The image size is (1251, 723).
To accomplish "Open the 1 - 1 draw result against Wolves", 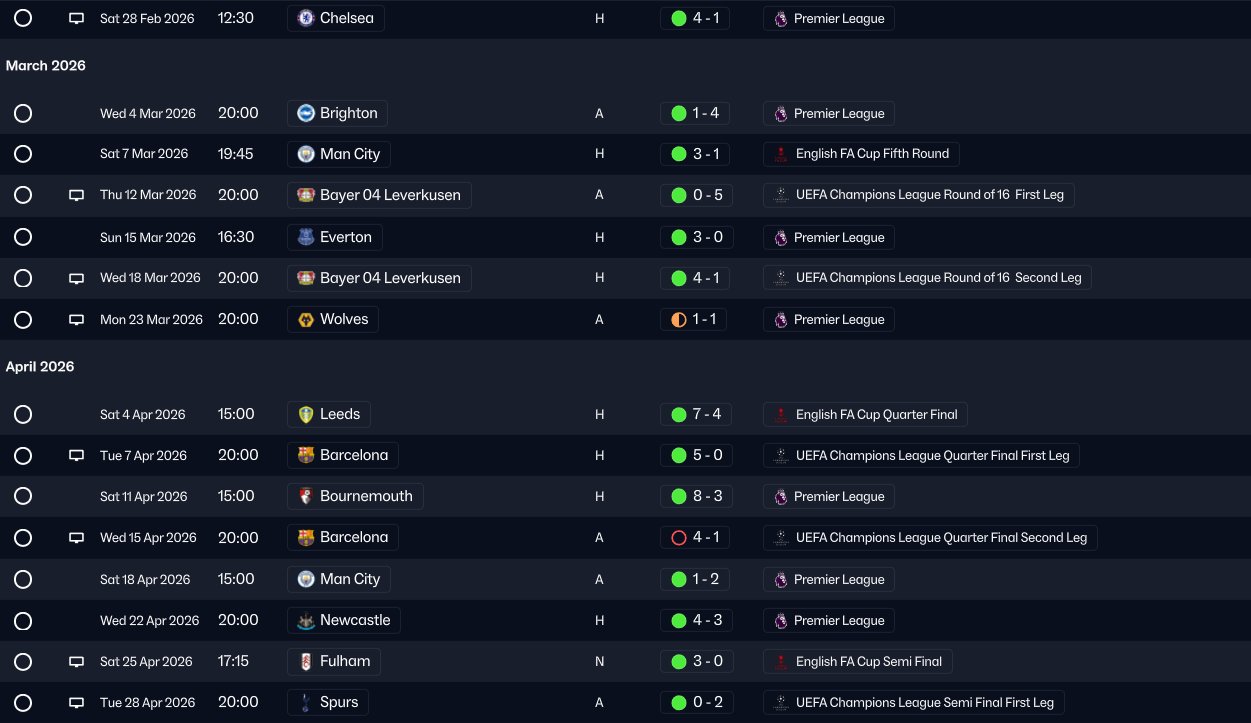I will (695, 319).
